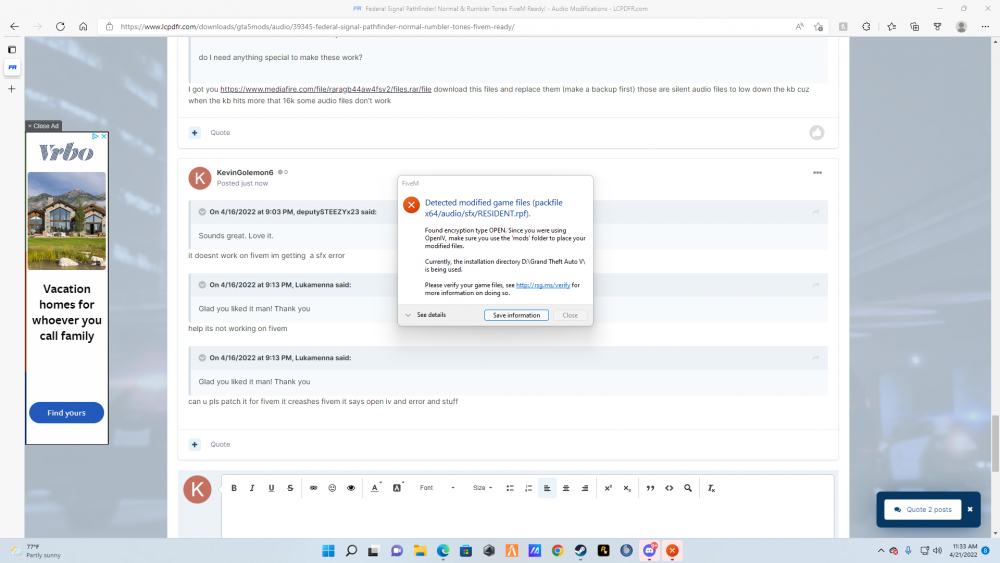Click Save information in FiveM dialog
The height and width of the screenshot is (563, 1000).
click(x=516, y=315)
